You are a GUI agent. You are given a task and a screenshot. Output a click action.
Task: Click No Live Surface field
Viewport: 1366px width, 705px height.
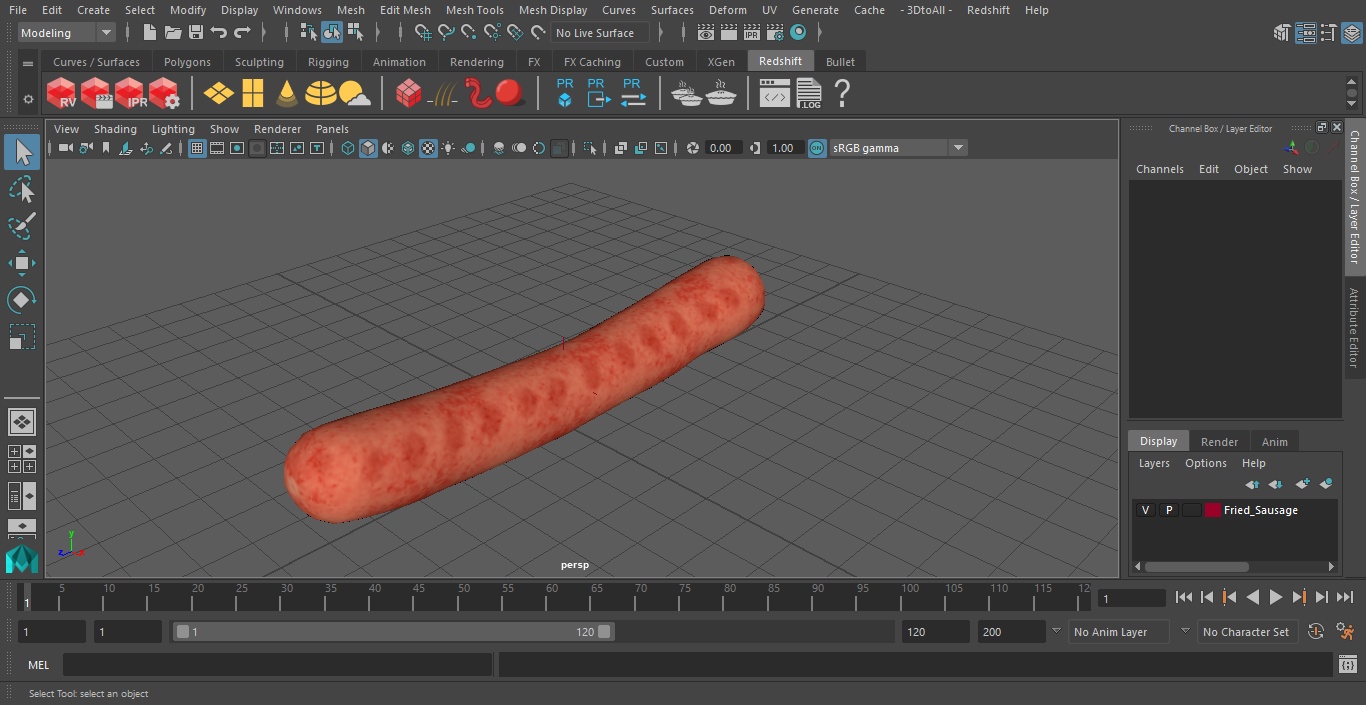coord(600,33)
